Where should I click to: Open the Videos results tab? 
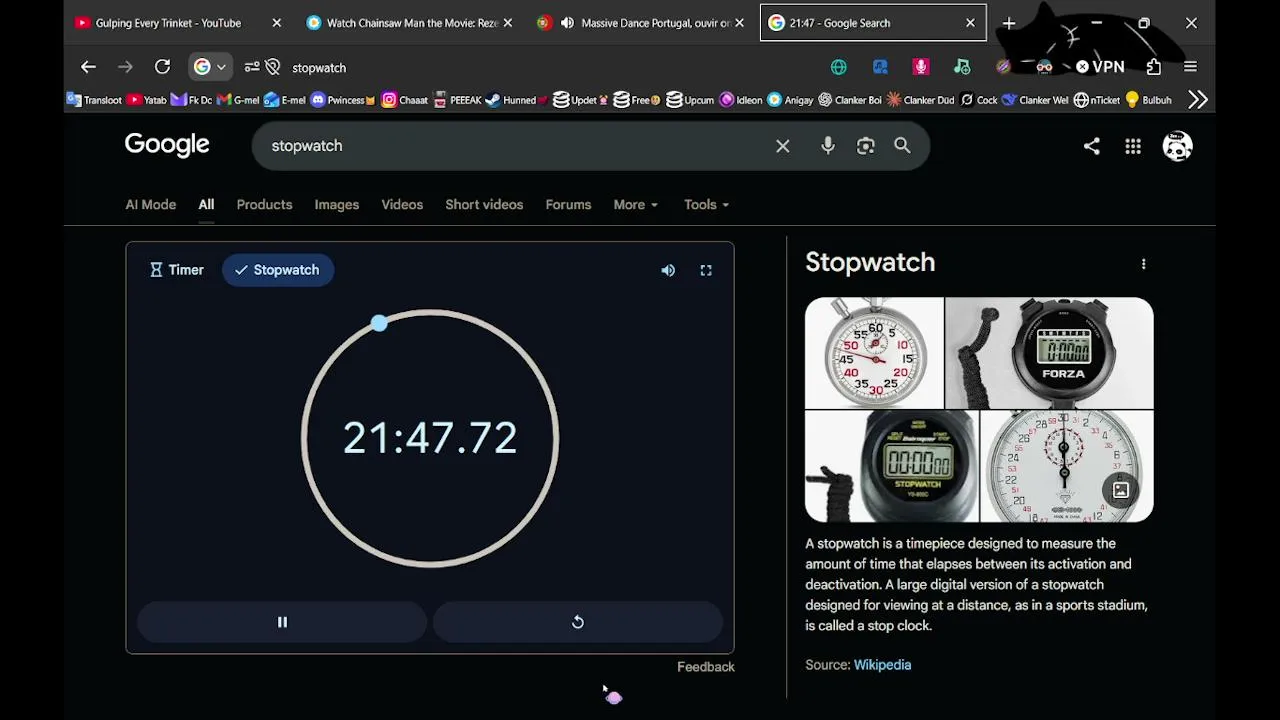tap(402, 204)
